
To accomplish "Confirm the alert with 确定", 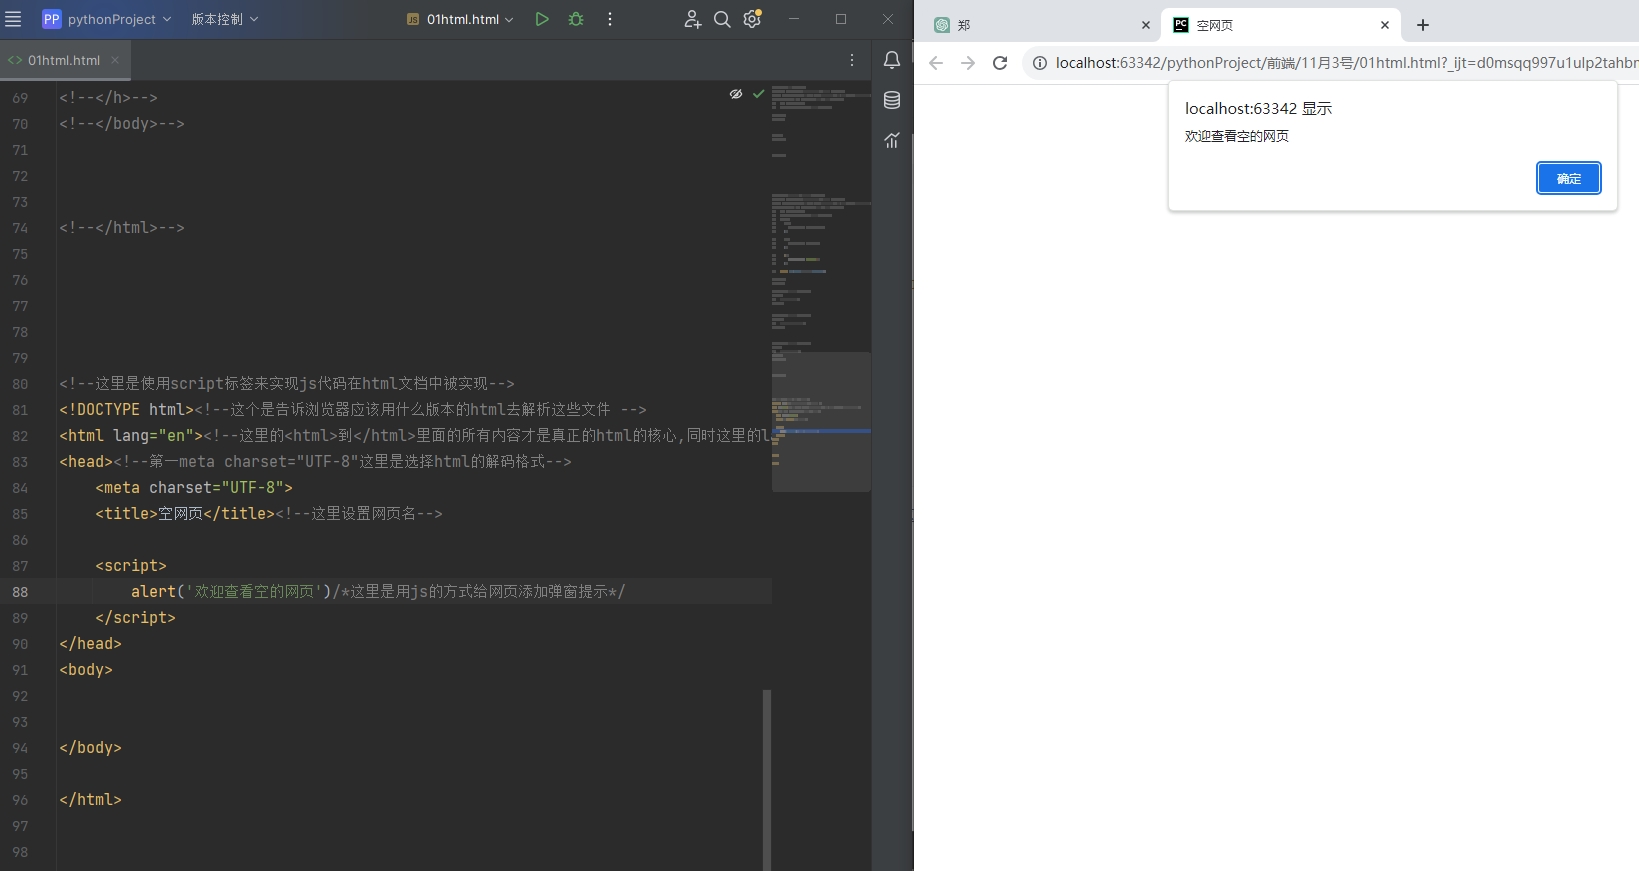I will (1569, 178).
